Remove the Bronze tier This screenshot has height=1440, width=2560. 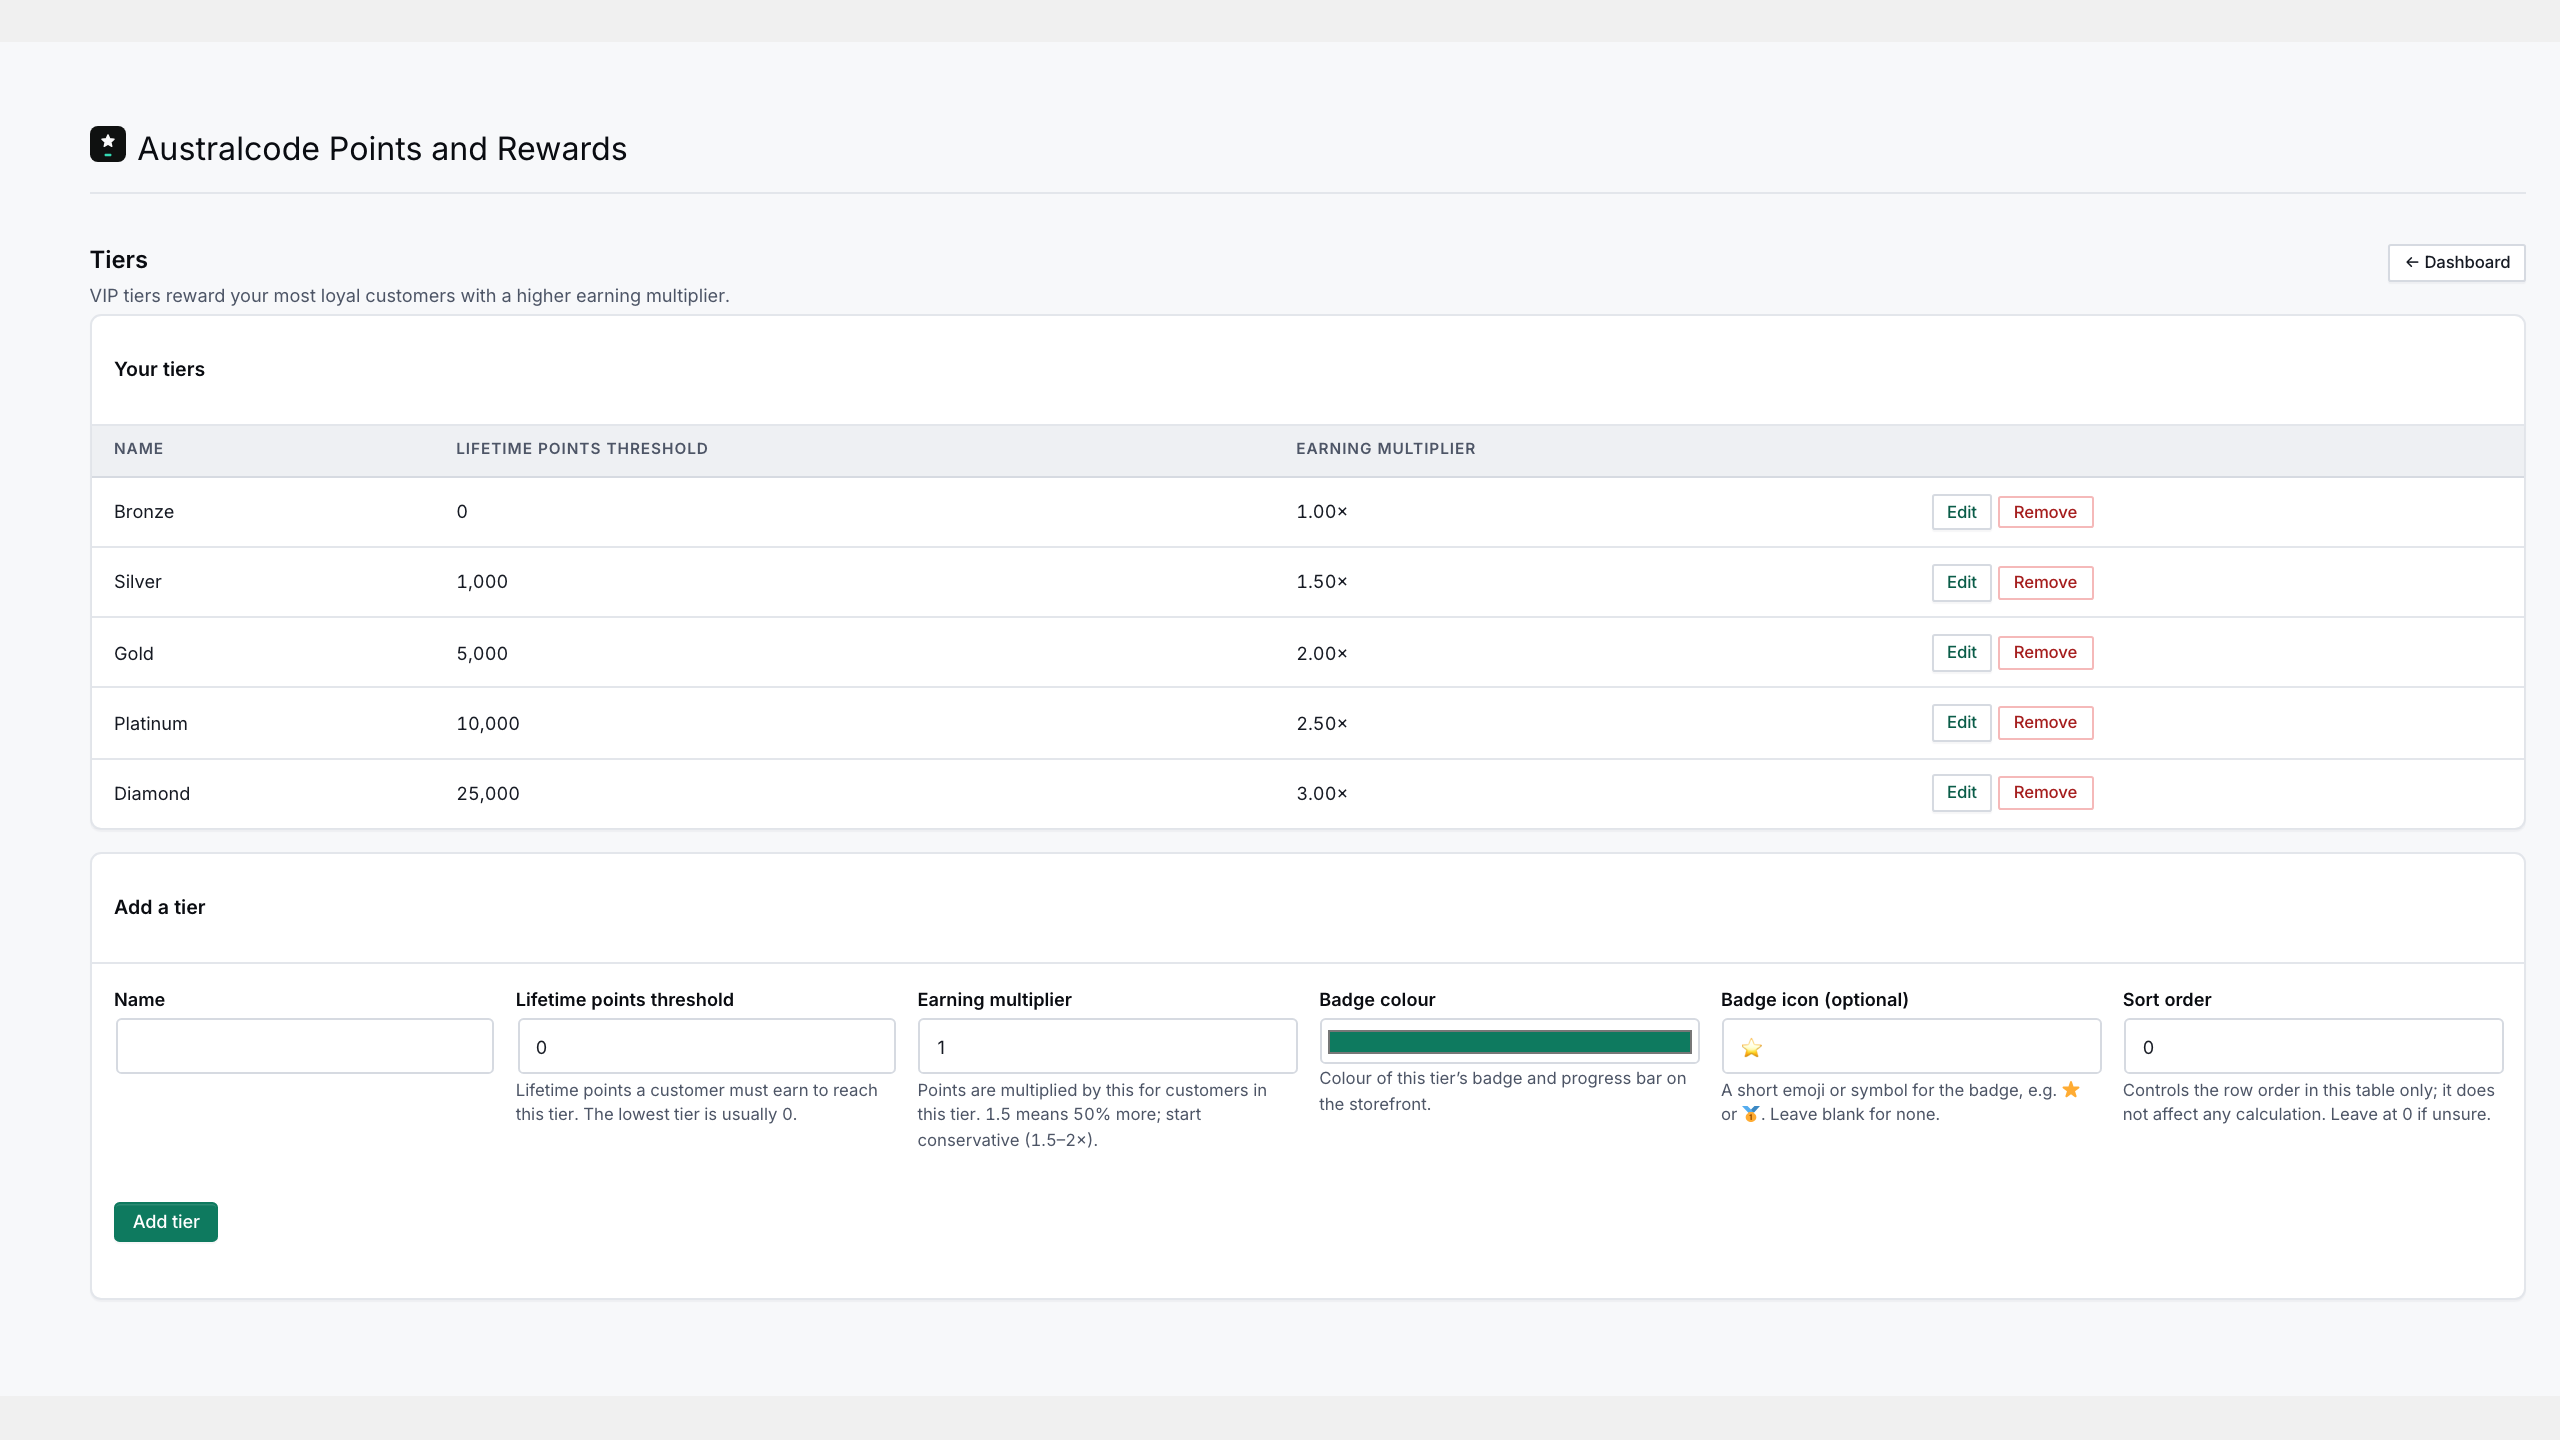coord(2045,512)
